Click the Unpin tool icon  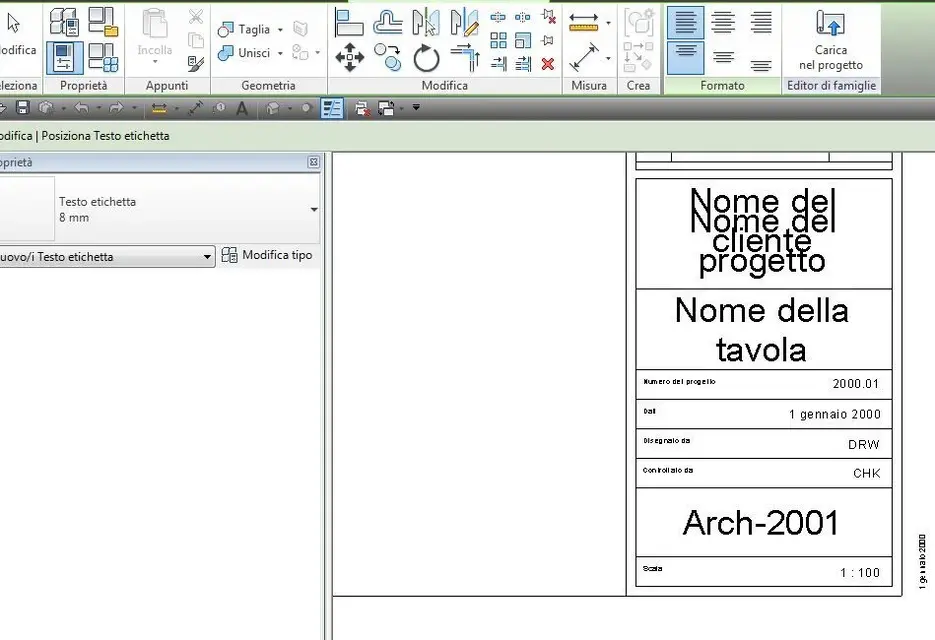(x=549, y=17)
